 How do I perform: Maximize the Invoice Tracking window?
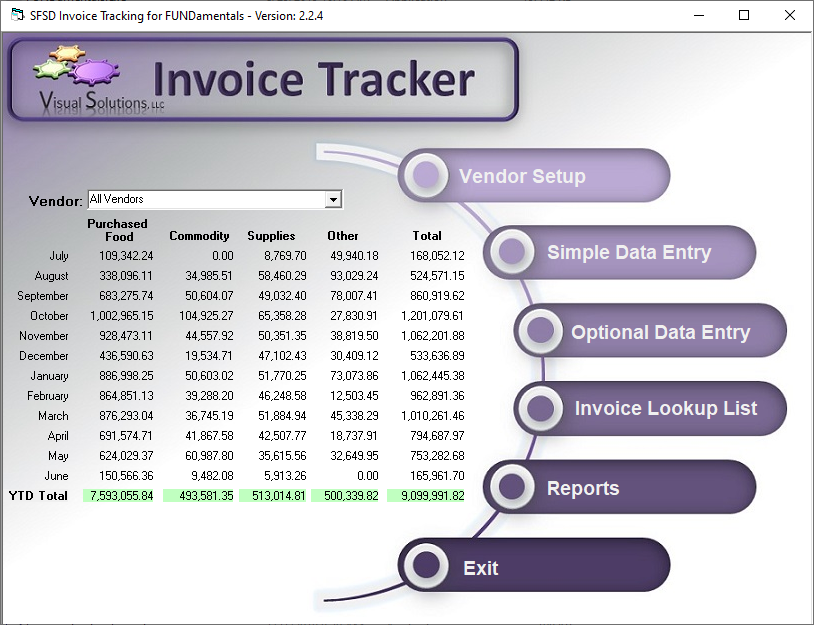(x=744, y=15)
